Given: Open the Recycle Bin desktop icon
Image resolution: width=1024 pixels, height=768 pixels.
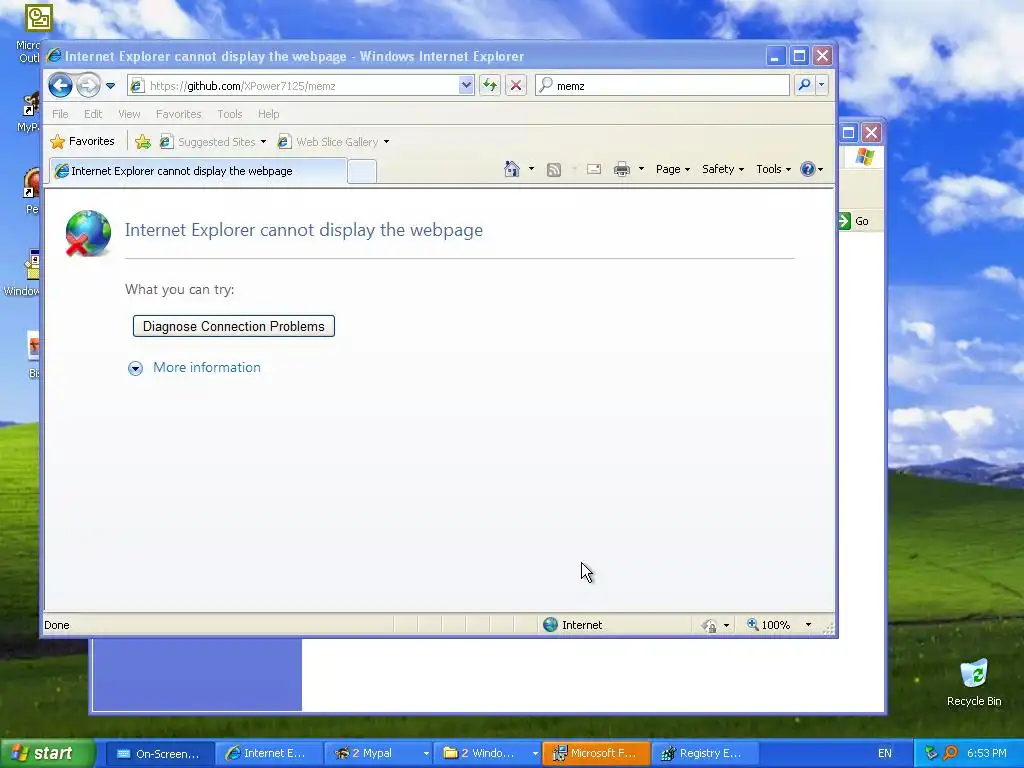Looking at the screenshot, I should pos(974,683).
